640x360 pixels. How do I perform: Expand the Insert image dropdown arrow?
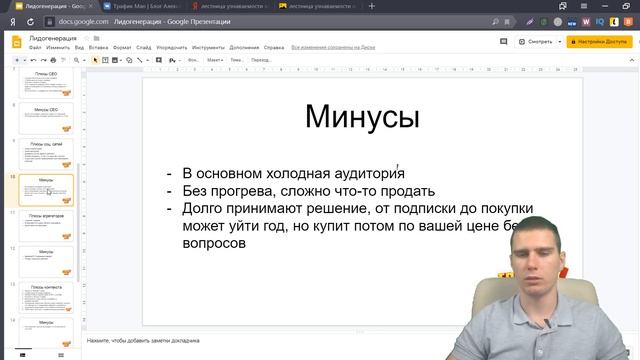(x=121, y=60)
